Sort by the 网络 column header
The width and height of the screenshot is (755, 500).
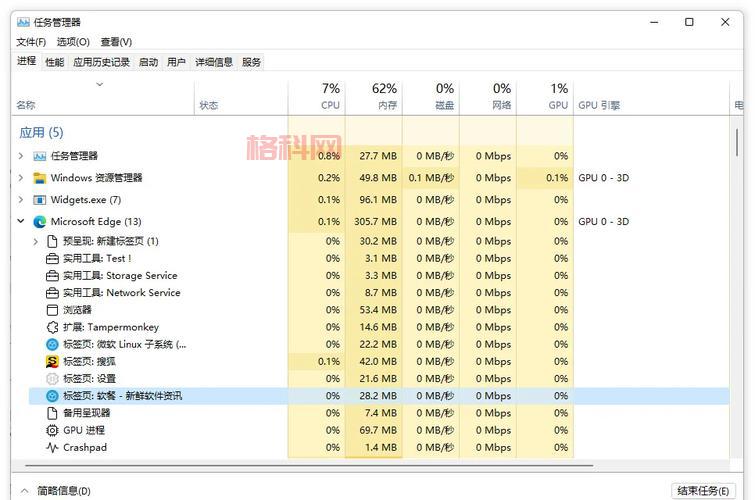(x=488, y=97)
